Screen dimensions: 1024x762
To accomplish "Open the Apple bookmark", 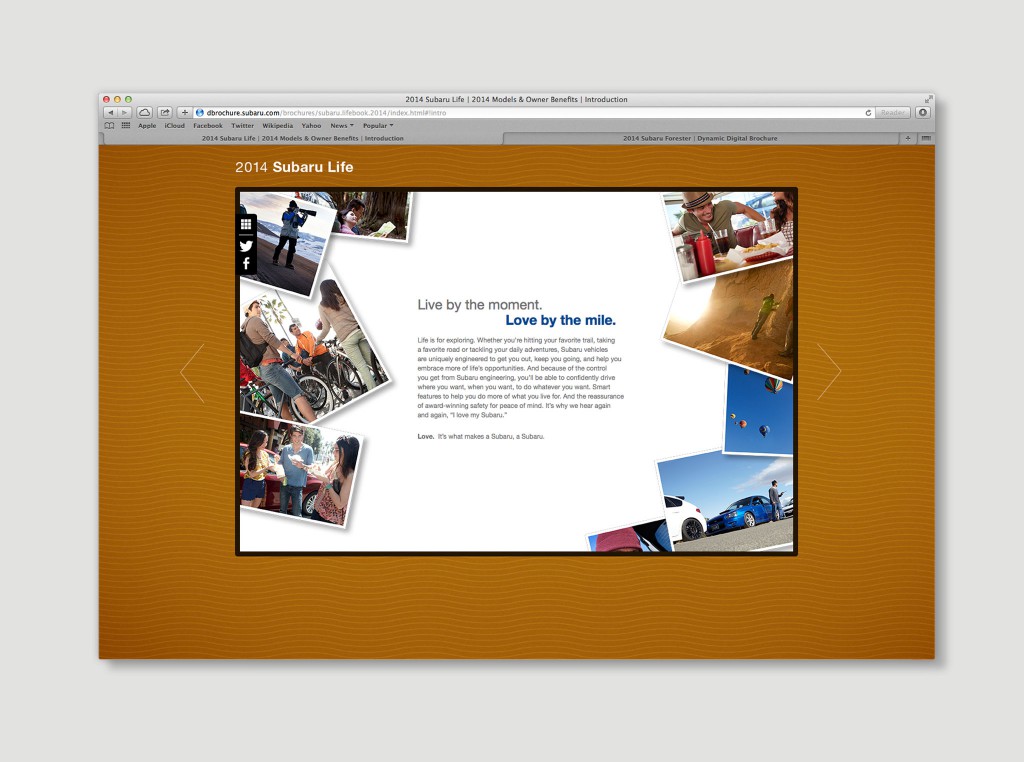I will pos(147,125).
